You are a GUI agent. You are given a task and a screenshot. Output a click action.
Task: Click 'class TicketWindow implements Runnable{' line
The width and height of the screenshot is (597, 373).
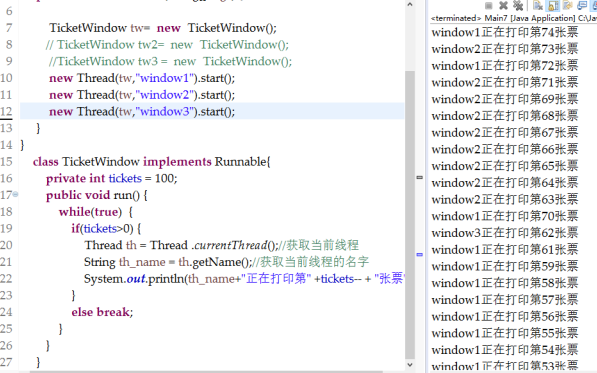coord(152,162)
